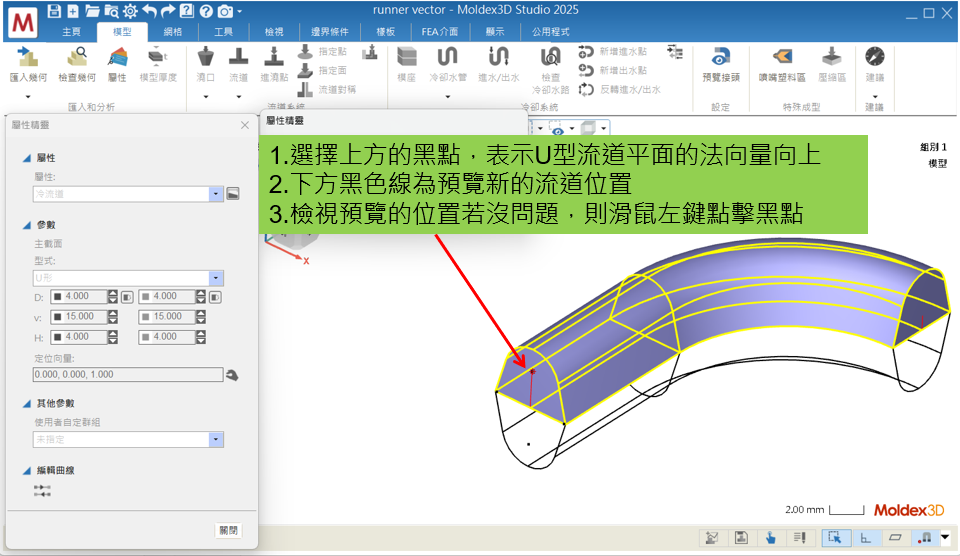Undo the last action
The height and width of the screenshot is (556, 960).
click(x=149, y=11)
